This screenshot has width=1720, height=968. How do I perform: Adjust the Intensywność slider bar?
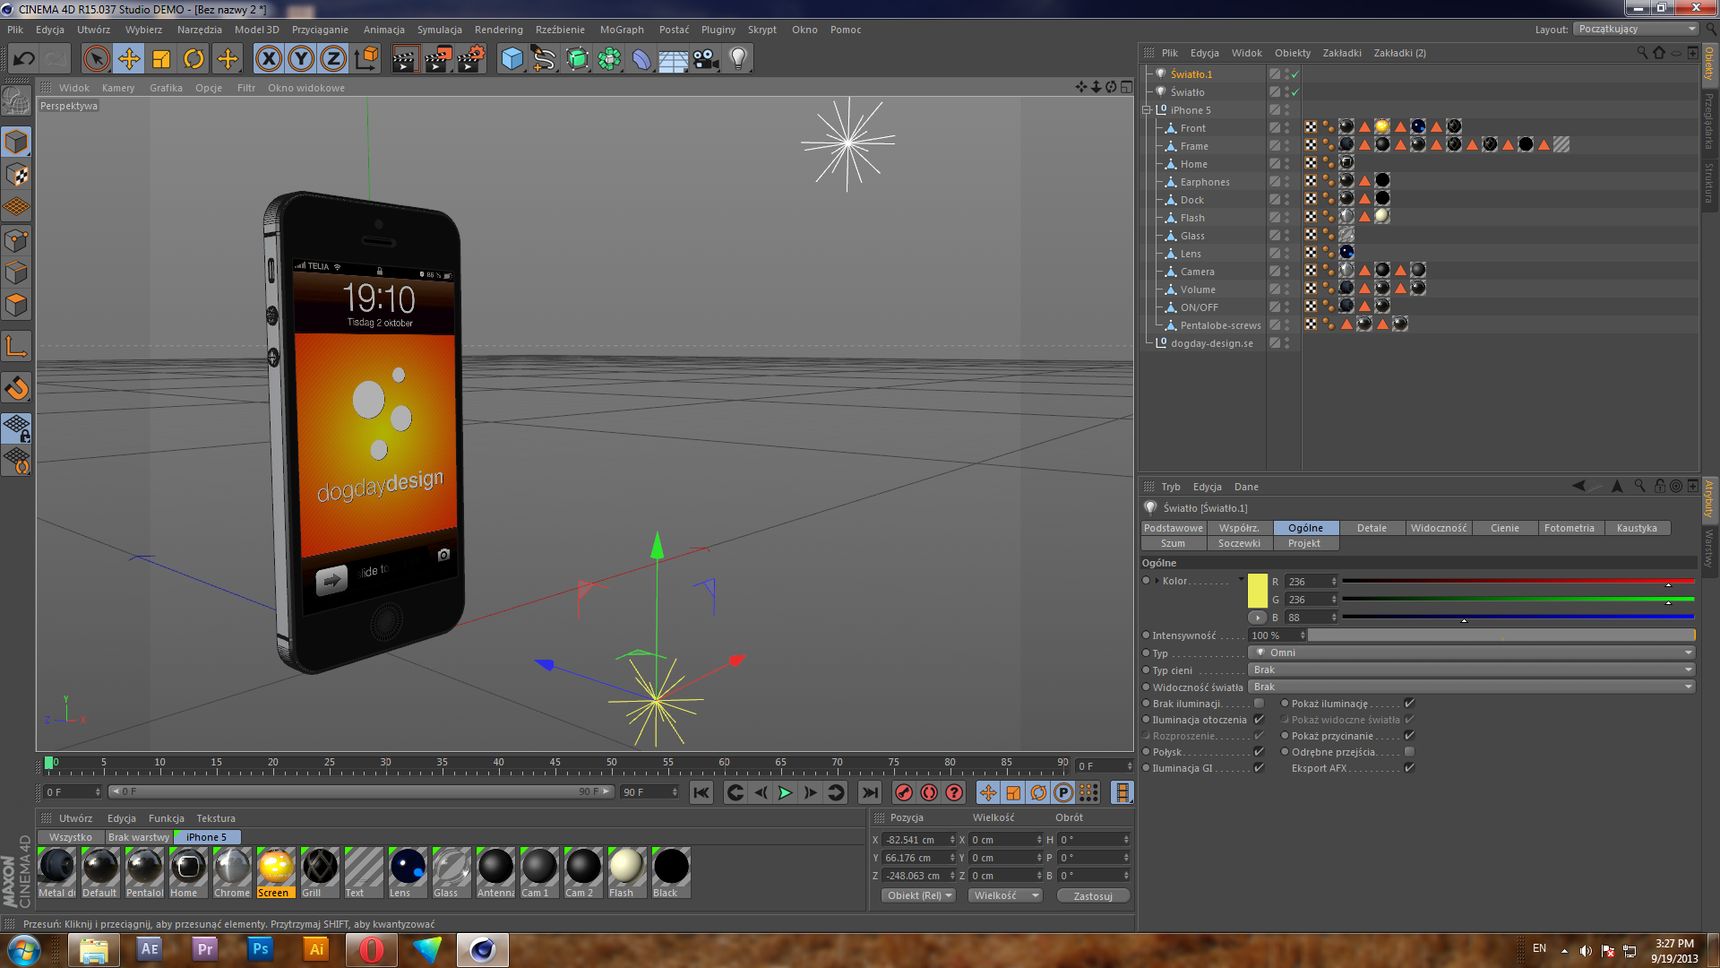coord(1501,635)
